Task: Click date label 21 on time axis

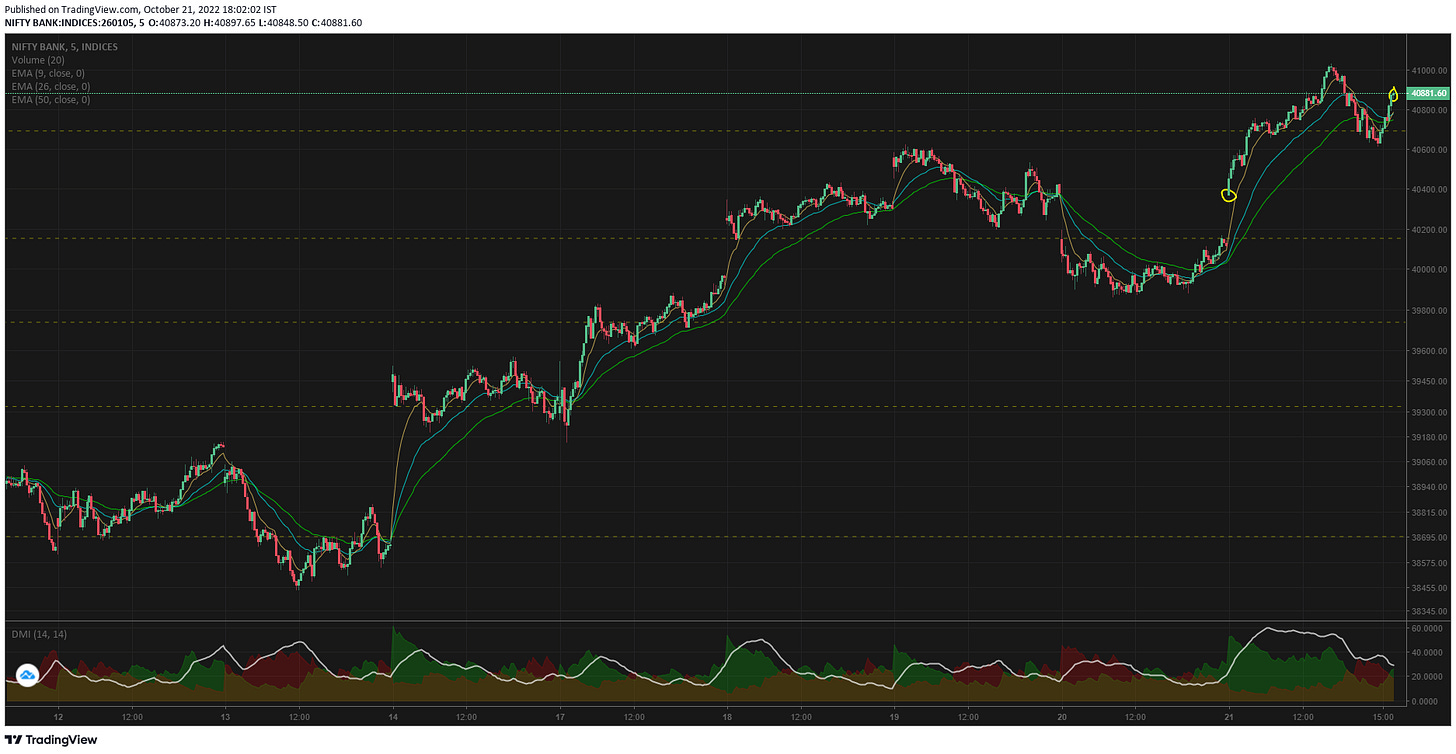Action: coord(1228,717)
